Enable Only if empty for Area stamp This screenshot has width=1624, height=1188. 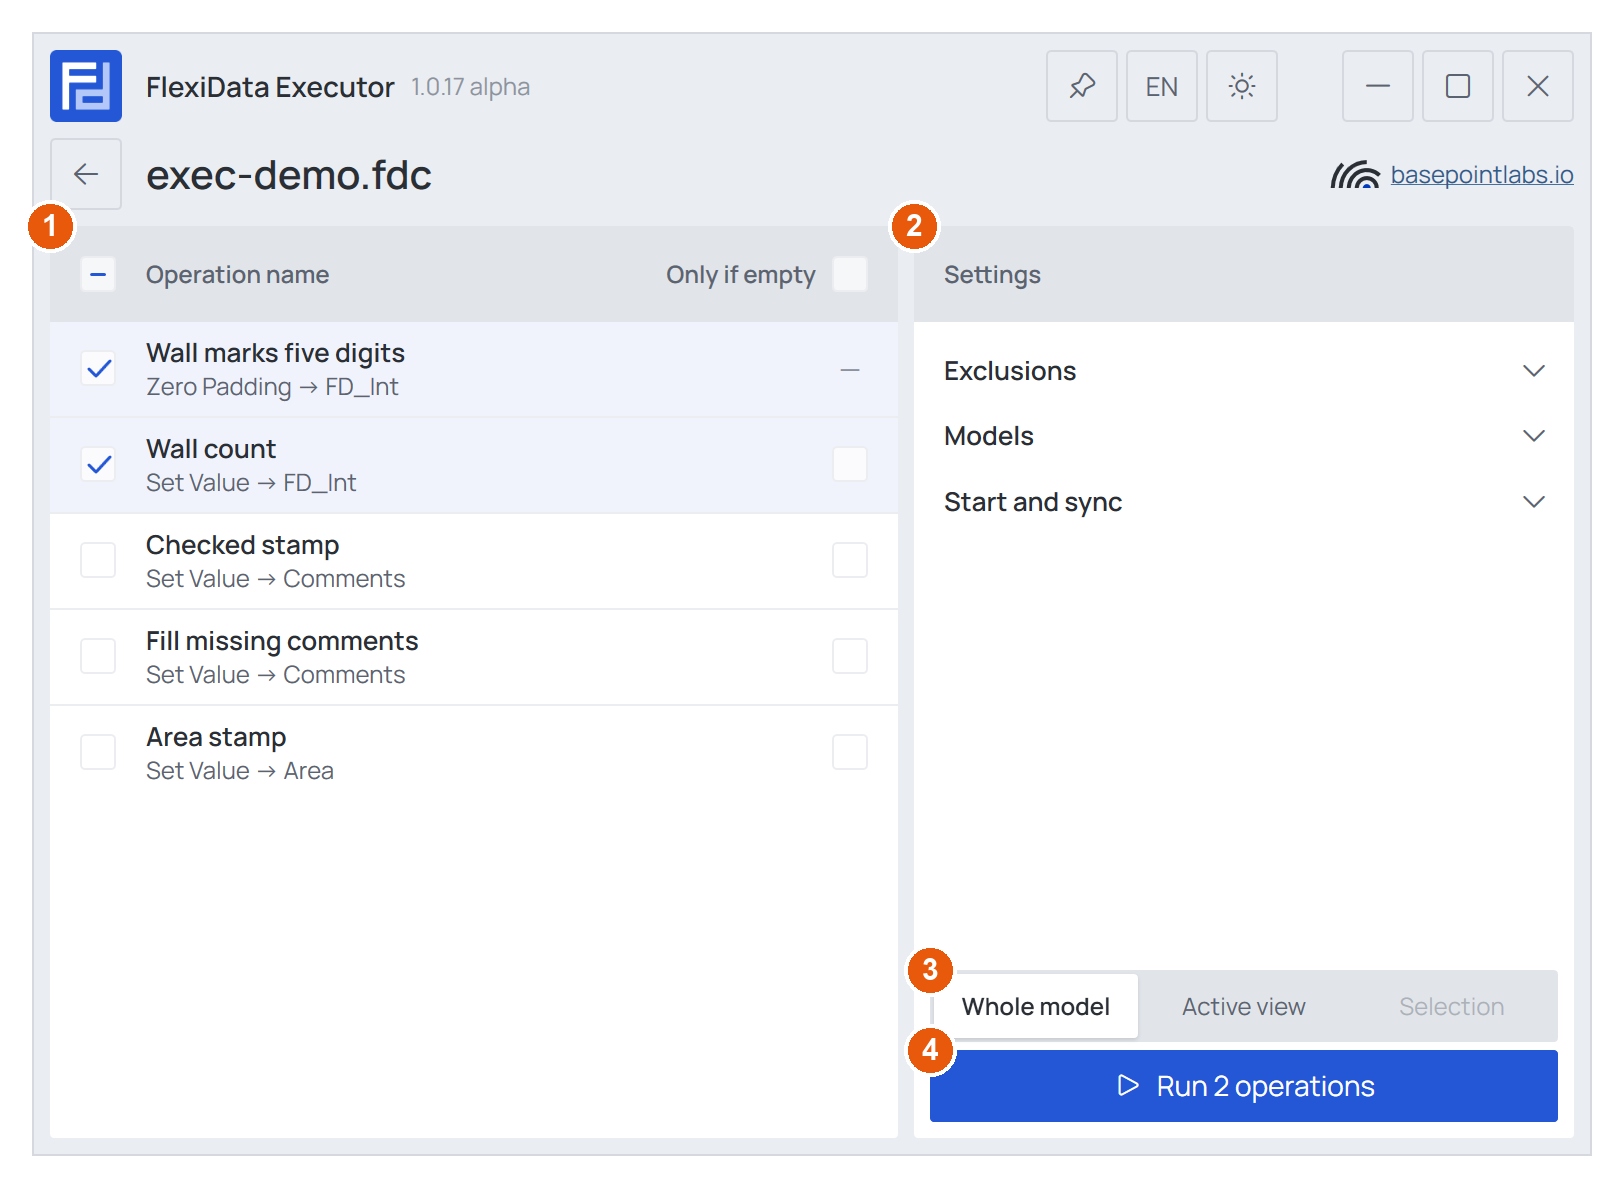click(x=850, y=752)
